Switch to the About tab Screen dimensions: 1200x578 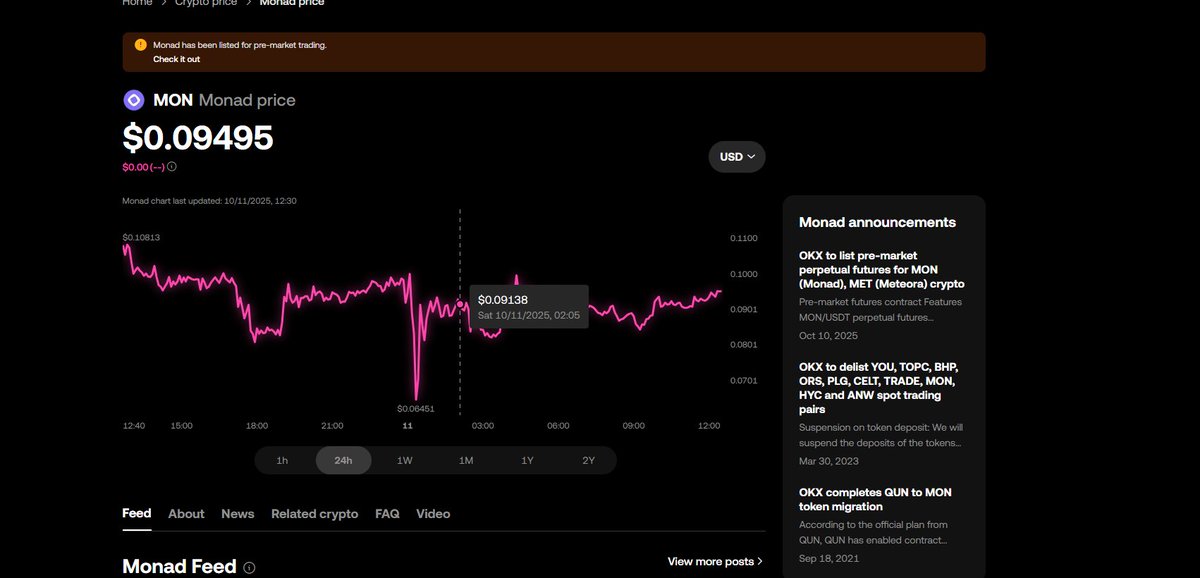pos(186,514)
